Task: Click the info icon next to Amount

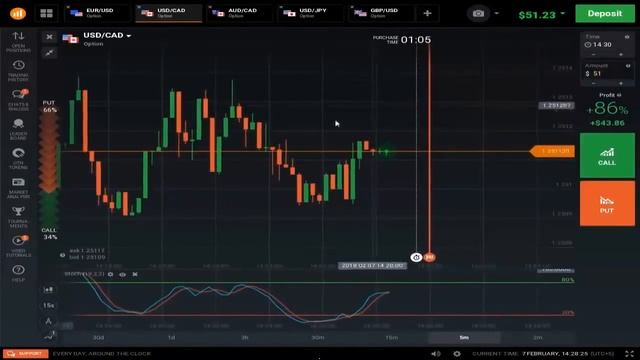Action: [x=628, y=66]
